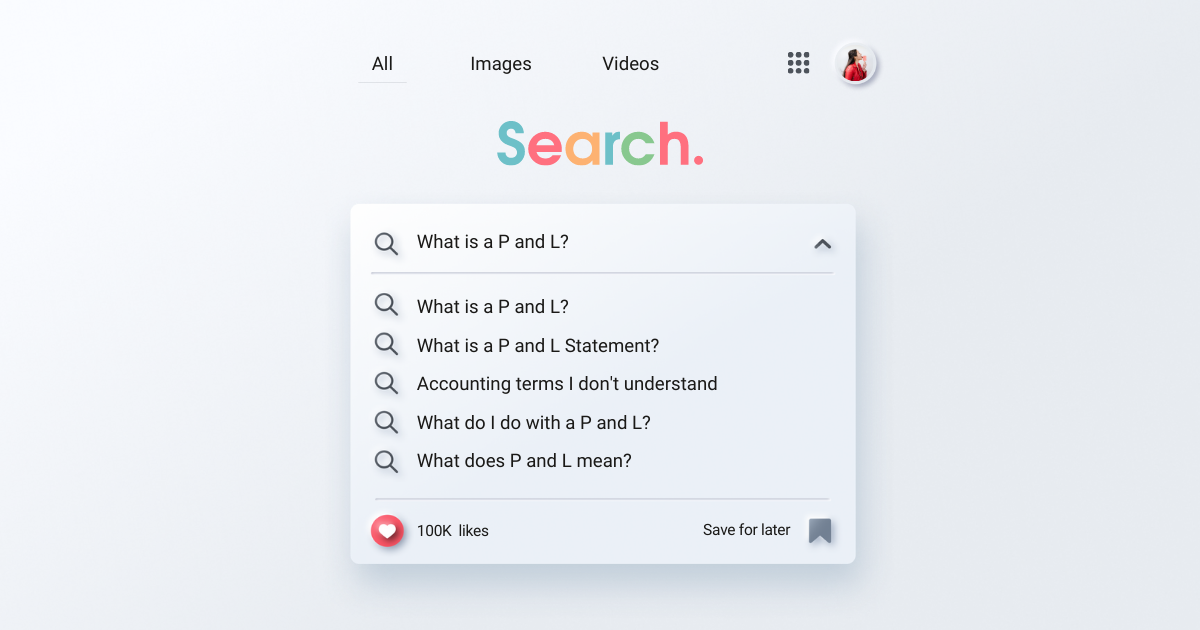
Task: Open the apps grid icon
Action: (798, 63)
